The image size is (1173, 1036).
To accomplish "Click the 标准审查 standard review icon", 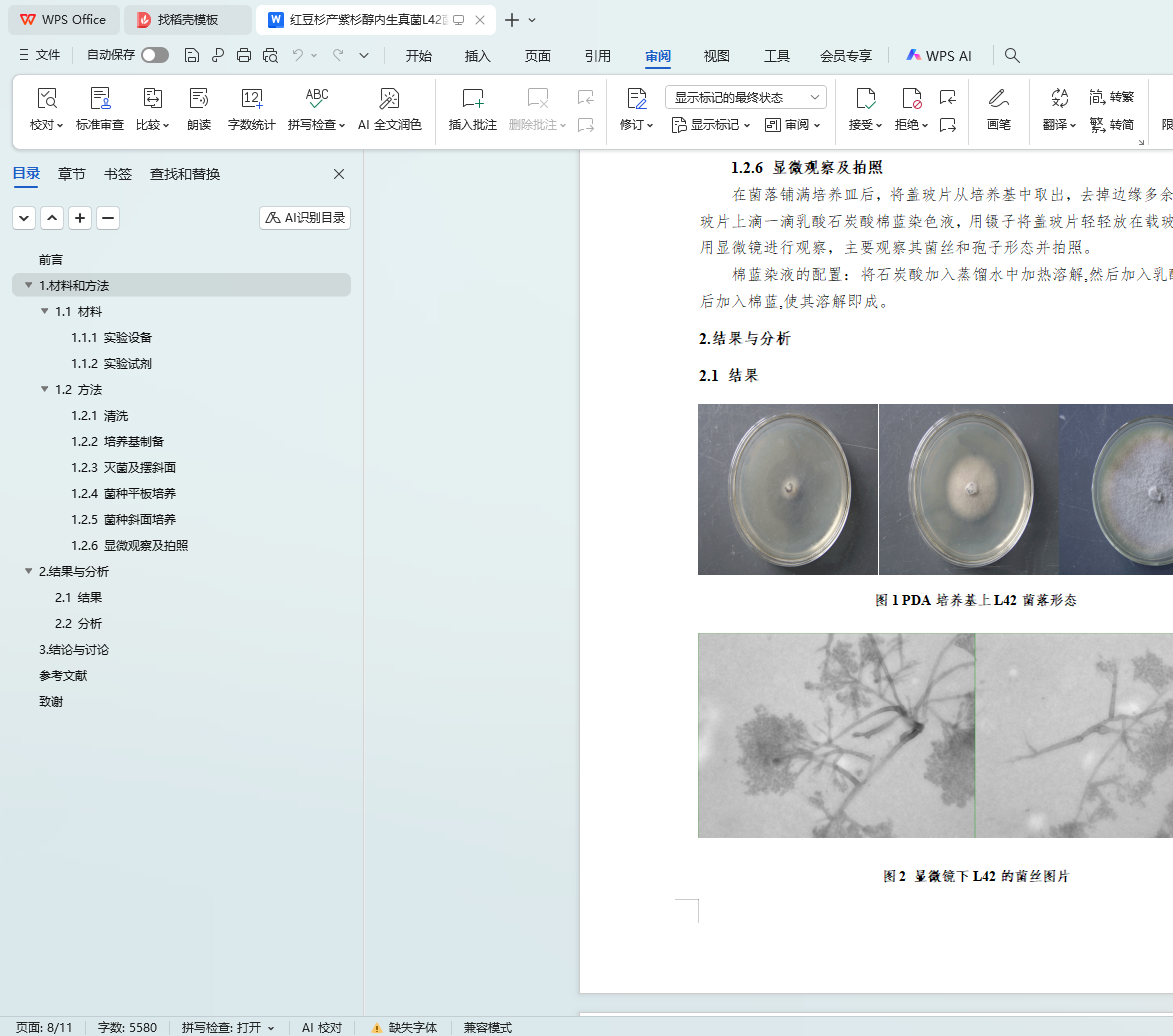I will click(x=100, y=98).
